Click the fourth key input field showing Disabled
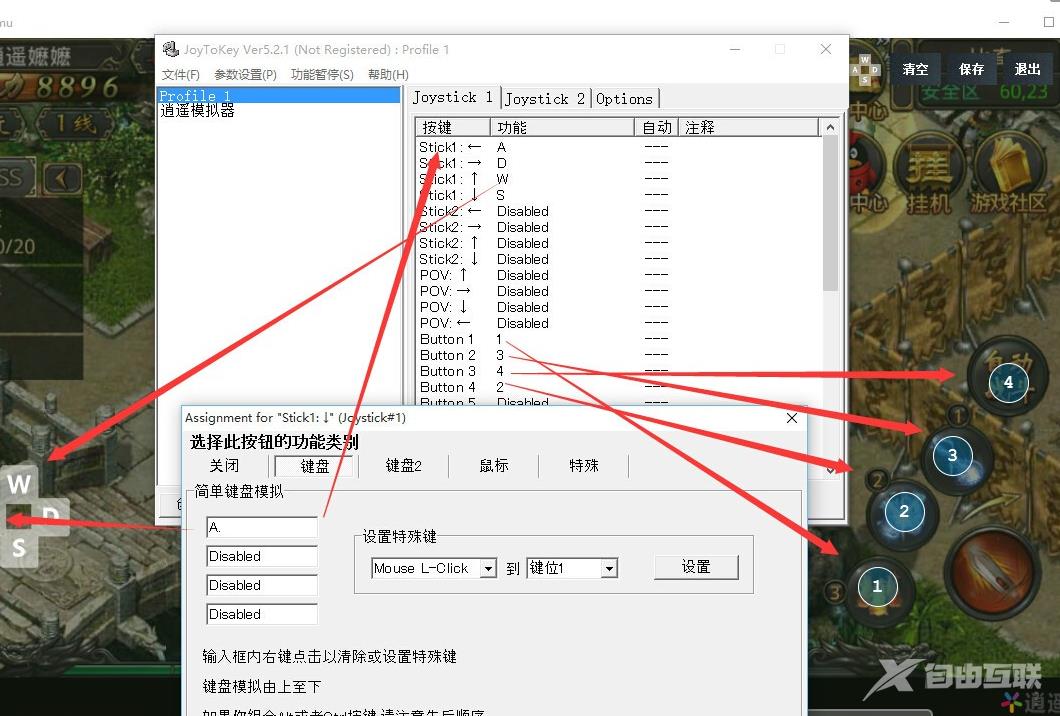 click(x=262, y=615)
